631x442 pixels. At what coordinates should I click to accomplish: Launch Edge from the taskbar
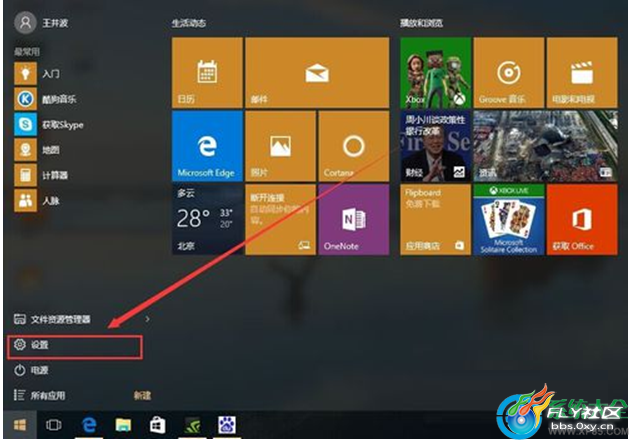pos(89,425)
